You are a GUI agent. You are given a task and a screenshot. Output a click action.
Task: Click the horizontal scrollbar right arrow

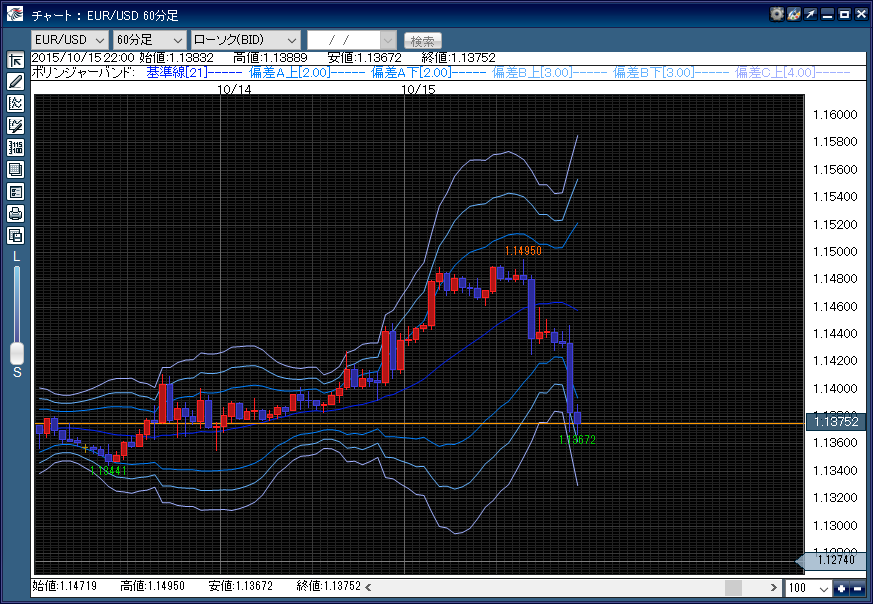click(773, 587)
